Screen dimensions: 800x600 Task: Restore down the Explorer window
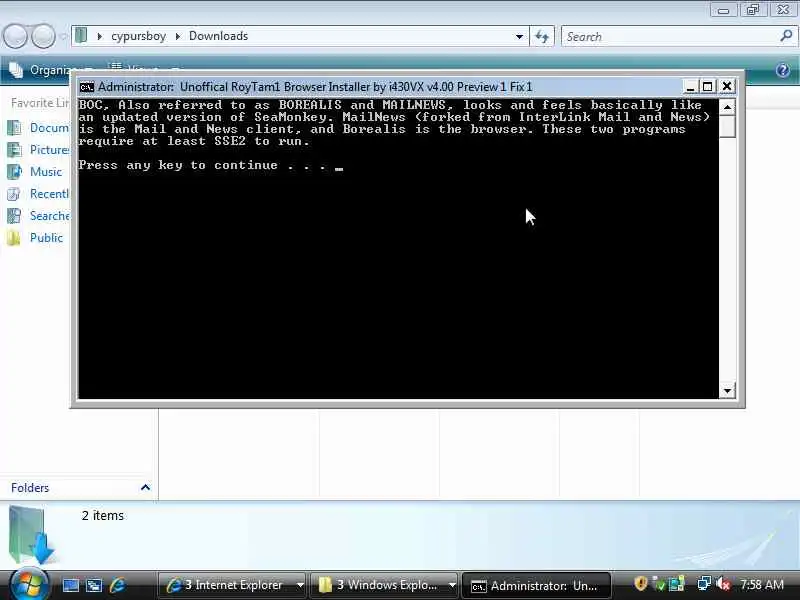pos(753,10)
